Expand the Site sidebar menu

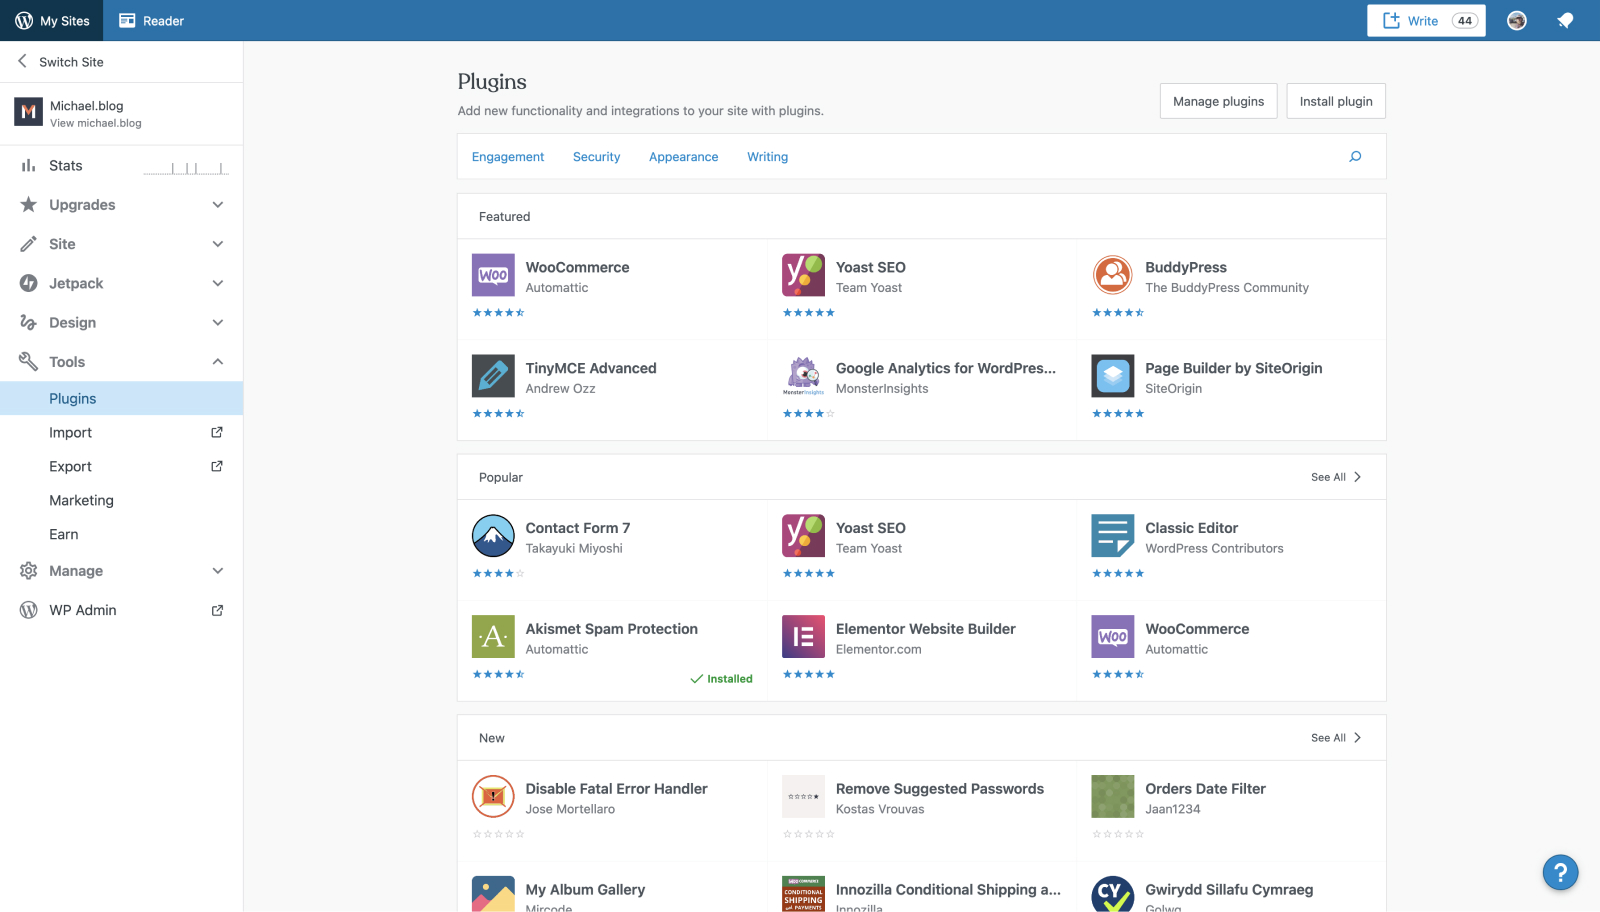pyautogui.click(x=121, y=244)
